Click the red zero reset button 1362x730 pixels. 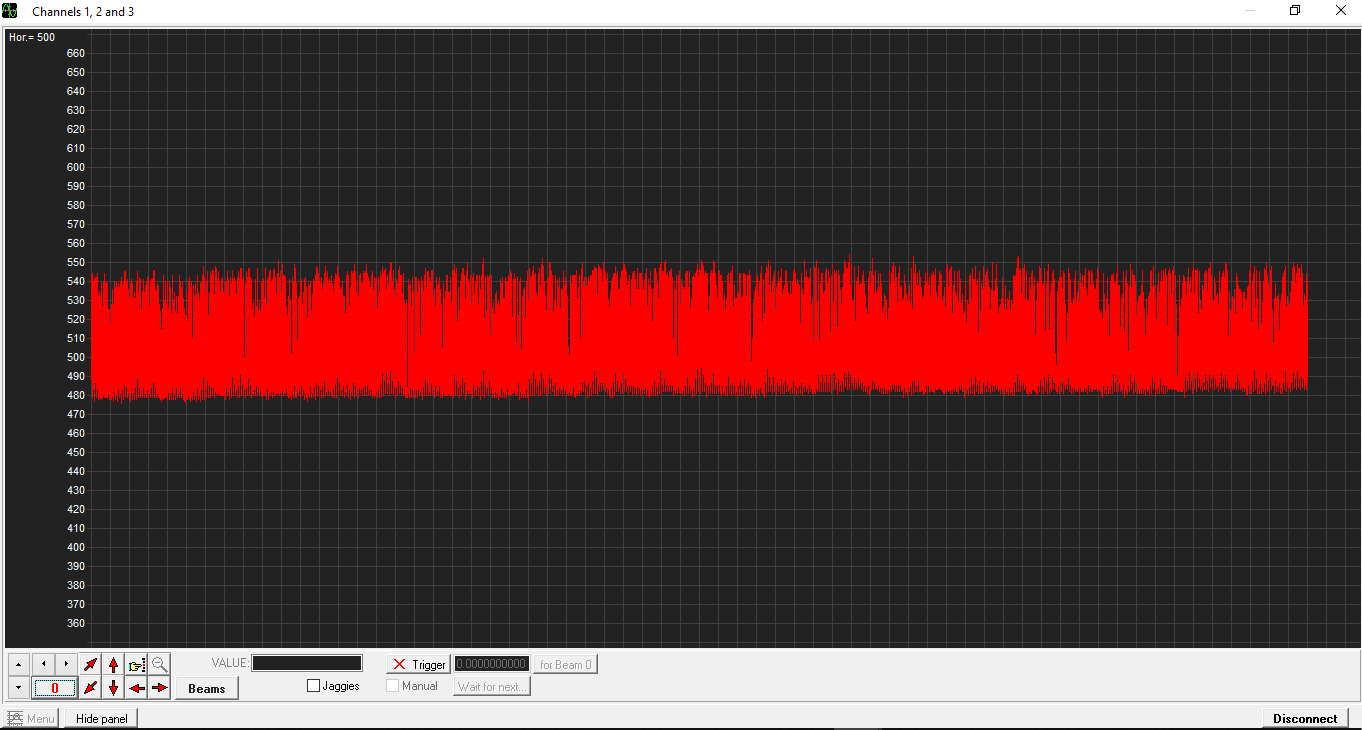55,688
